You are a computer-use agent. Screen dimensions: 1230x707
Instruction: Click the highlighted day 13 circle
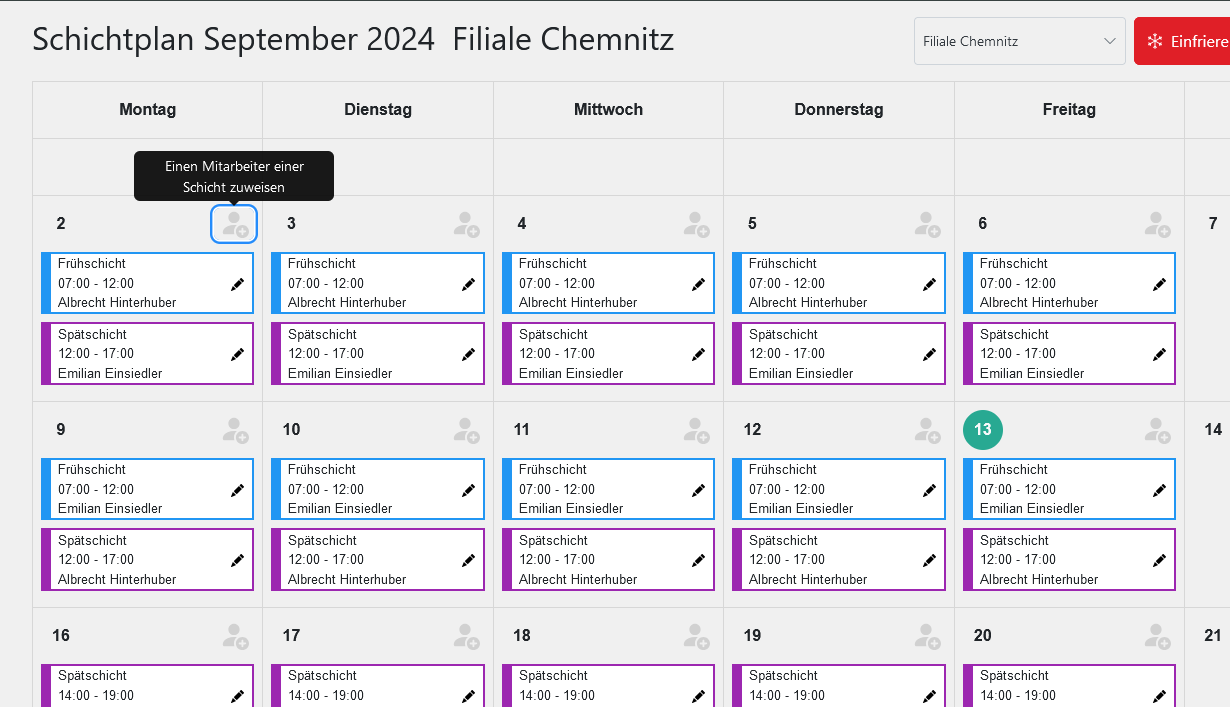[983, 430]
